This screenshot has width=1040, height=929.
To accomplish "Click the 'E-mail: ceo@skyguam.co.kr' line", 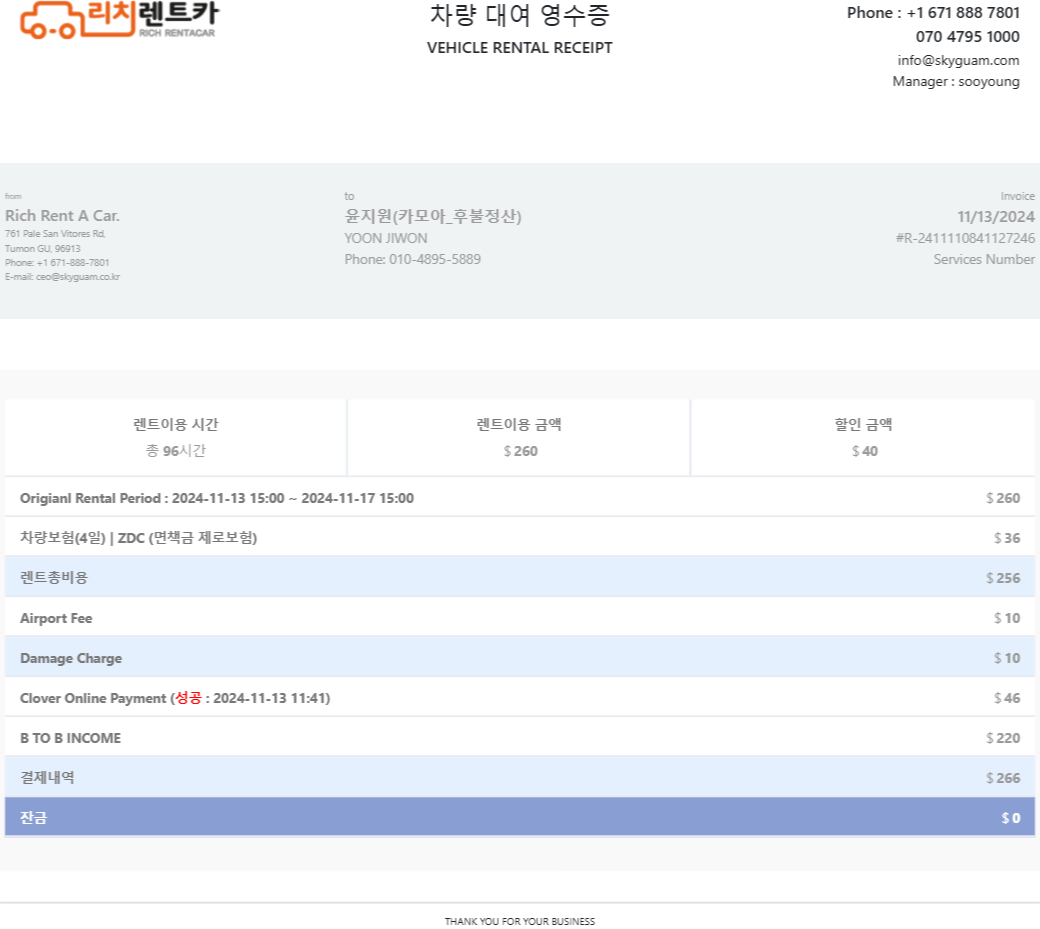I will click(x=62, y=277).
